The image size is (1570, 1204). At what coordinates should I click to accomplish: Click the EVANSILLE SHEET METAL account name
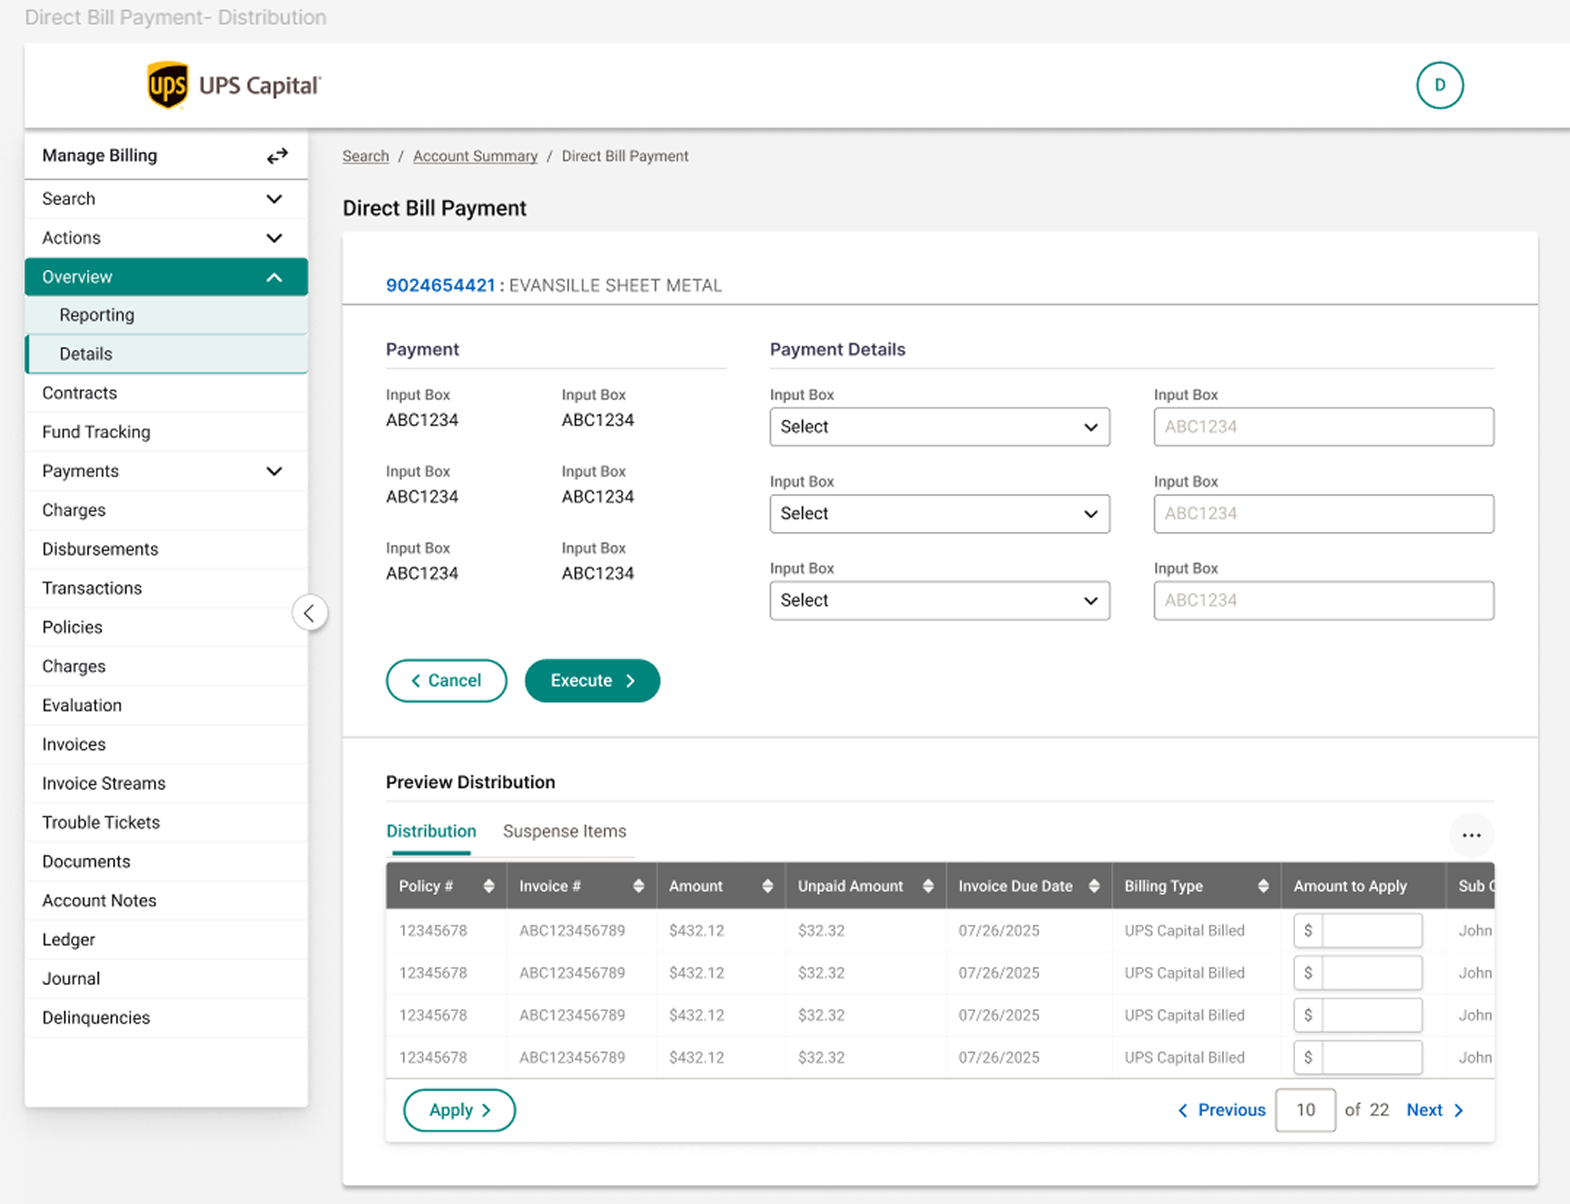click(615, 285)
